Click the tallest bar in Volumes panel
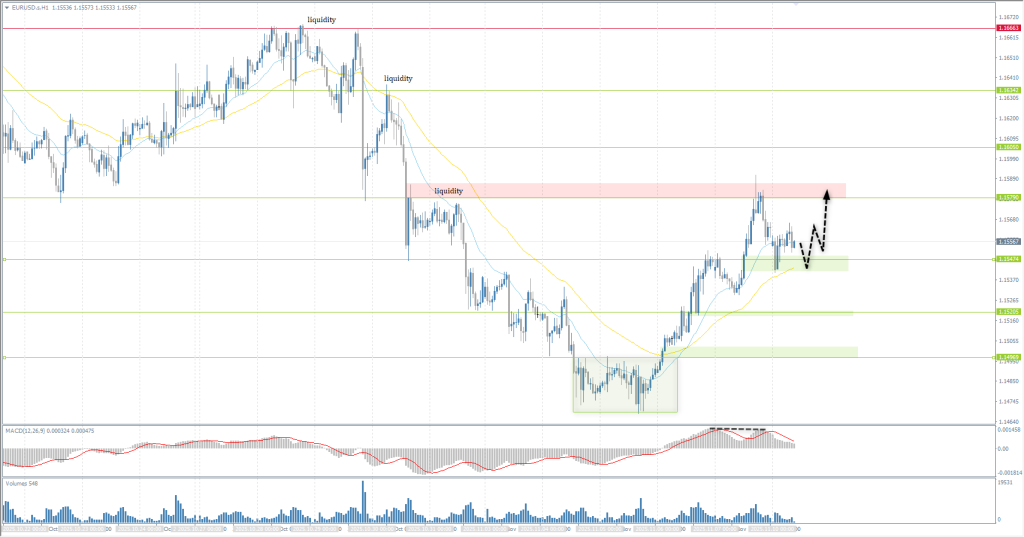 click(362, 500)
